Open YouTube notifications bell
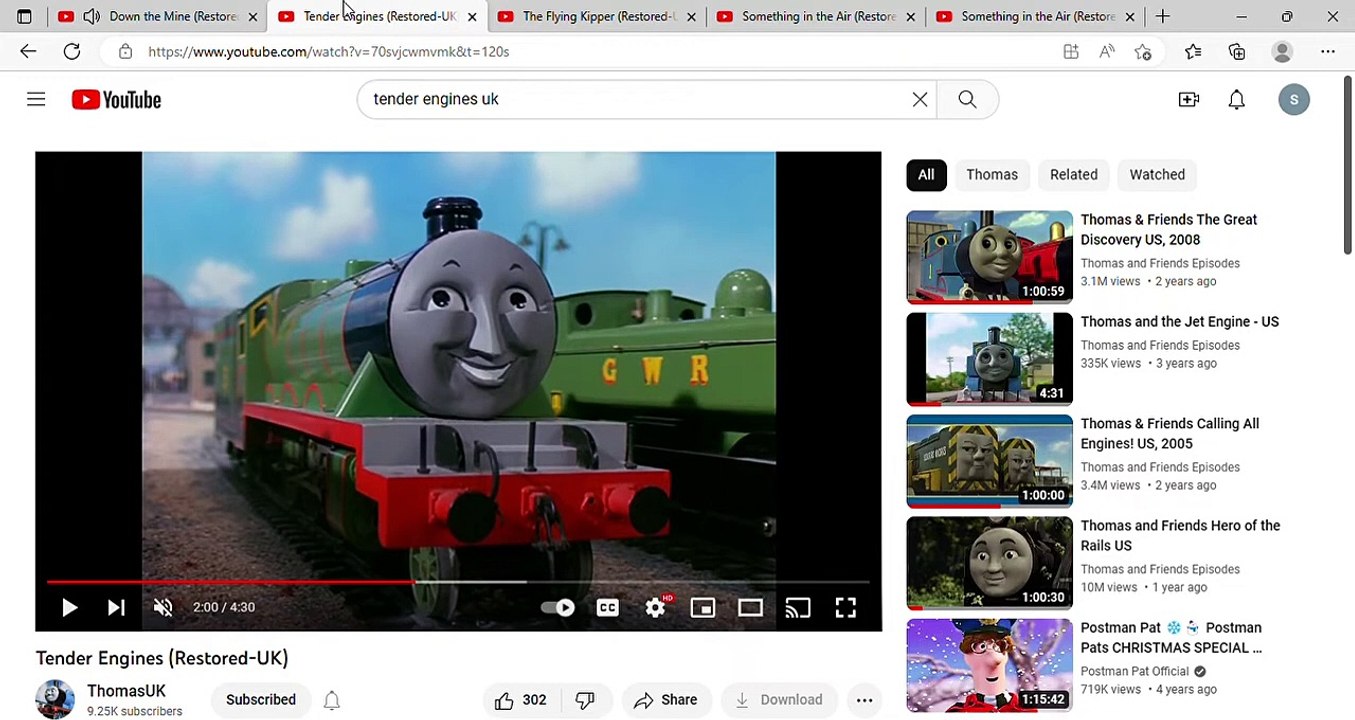Viewport: 1355px width, 720px height. tap(1237, 99)
